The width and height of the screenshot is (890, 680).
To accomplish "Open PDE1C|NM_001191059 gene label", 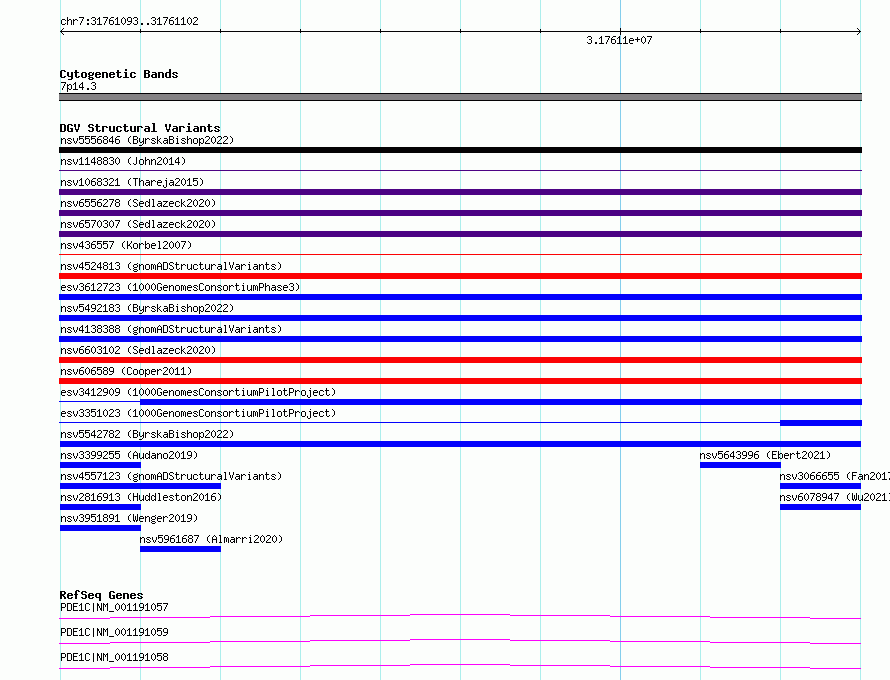I will 114,632.
